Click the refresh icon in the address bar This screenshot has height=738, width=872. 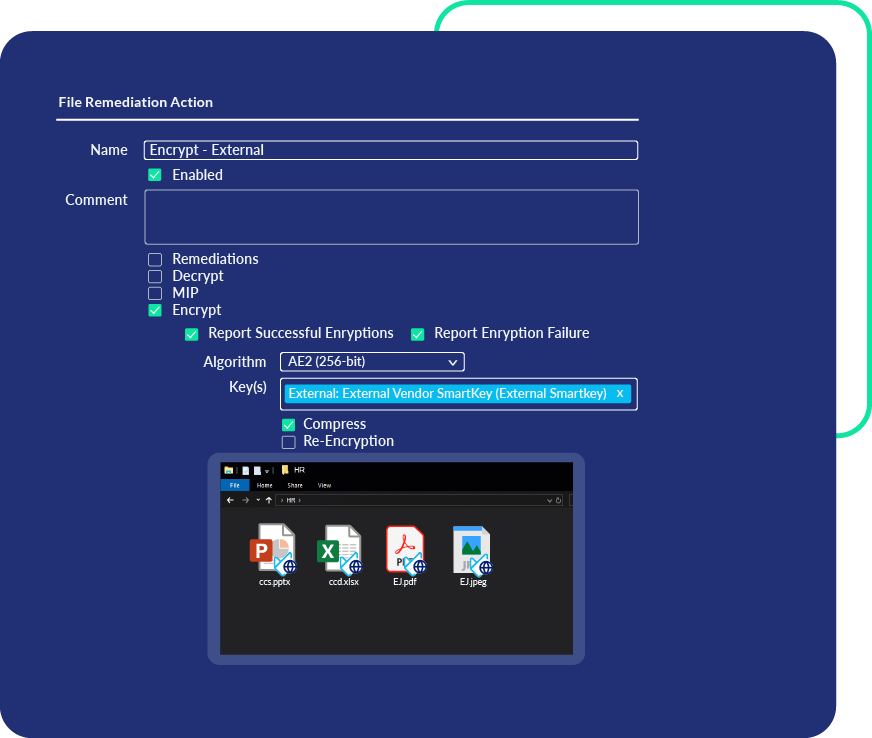pos(557,500)
